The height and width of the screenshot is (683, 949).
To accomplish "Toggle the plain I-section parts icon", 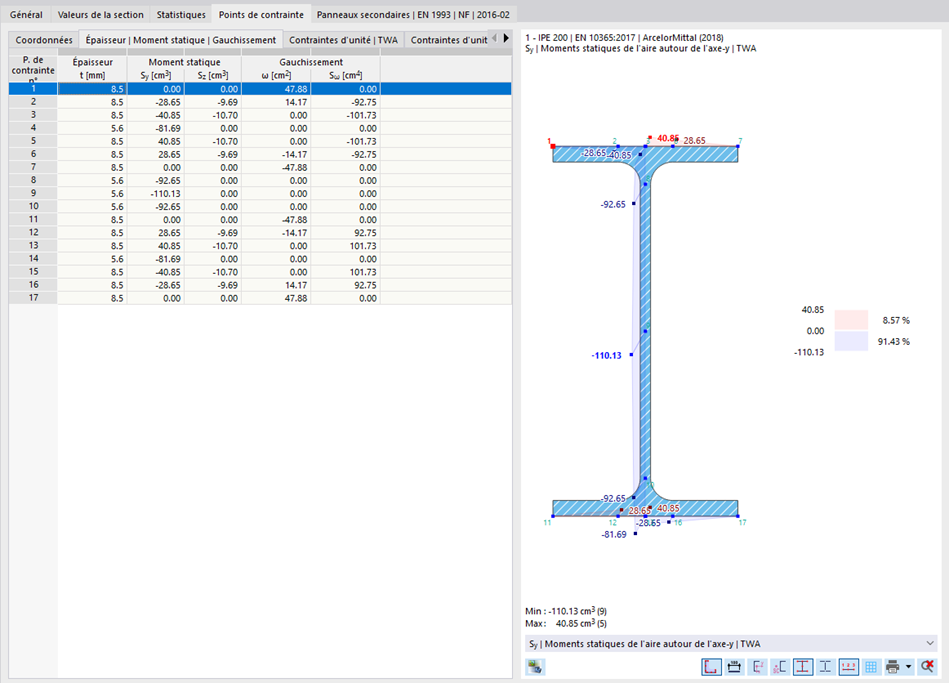I will (825, 667).
